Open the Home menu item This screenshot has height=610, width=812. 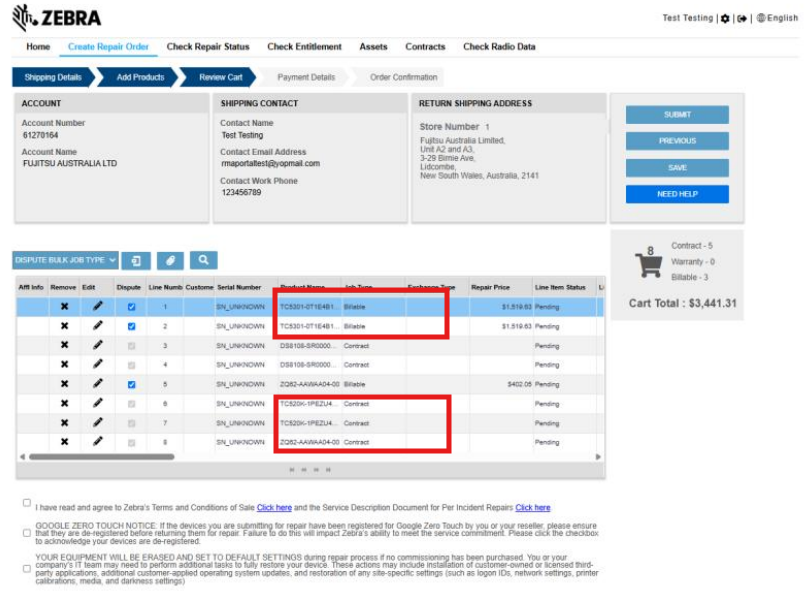point(38,47)
